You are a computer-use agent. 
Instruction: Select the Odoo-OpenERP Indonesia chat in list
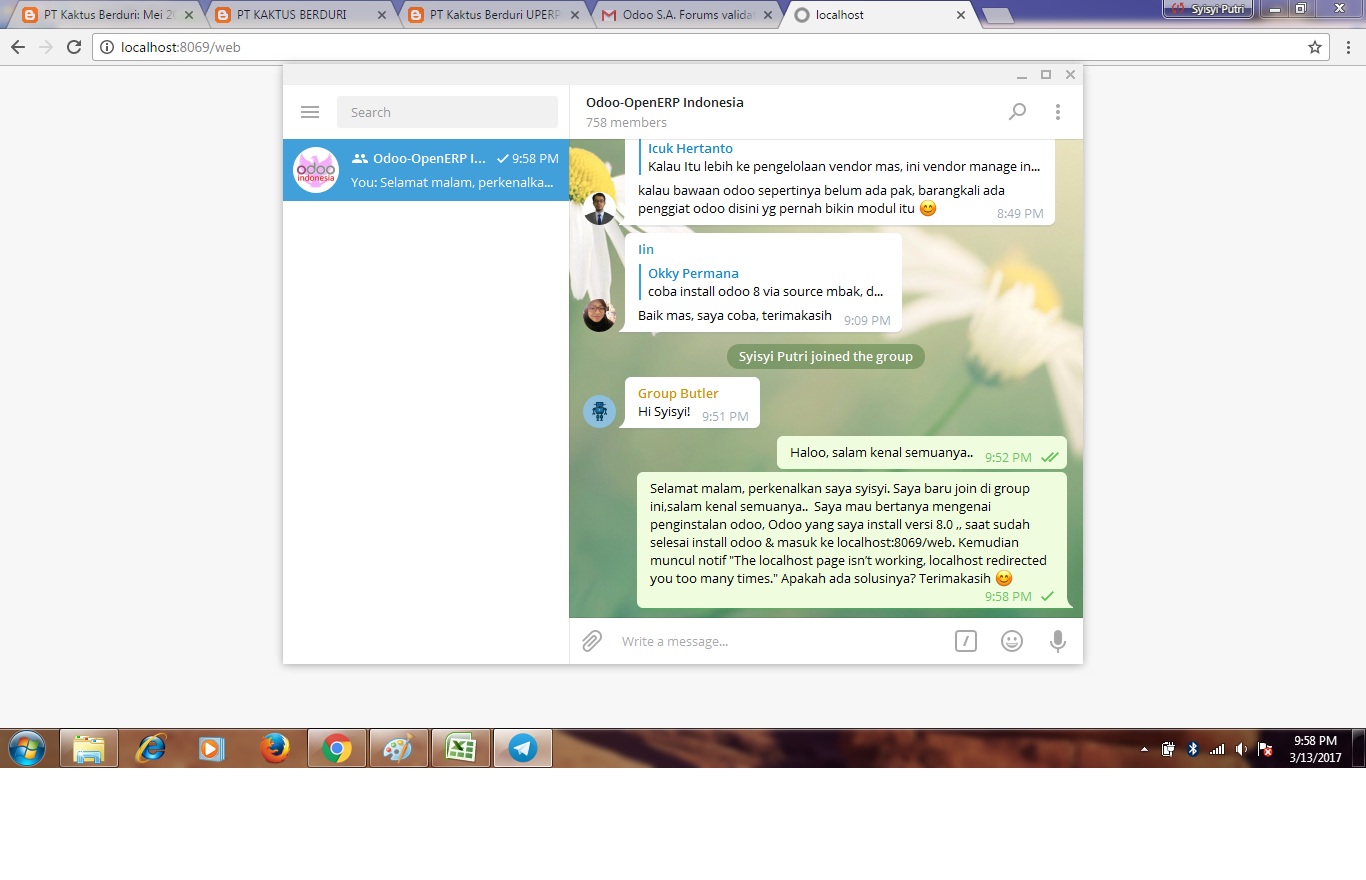point(426,170)
